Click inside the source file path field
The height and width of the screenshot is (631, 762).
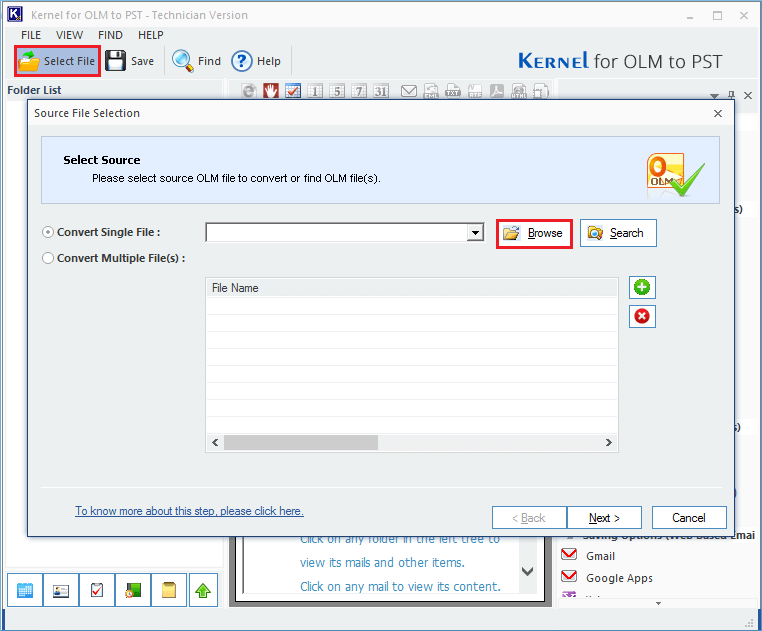(336, 233)
